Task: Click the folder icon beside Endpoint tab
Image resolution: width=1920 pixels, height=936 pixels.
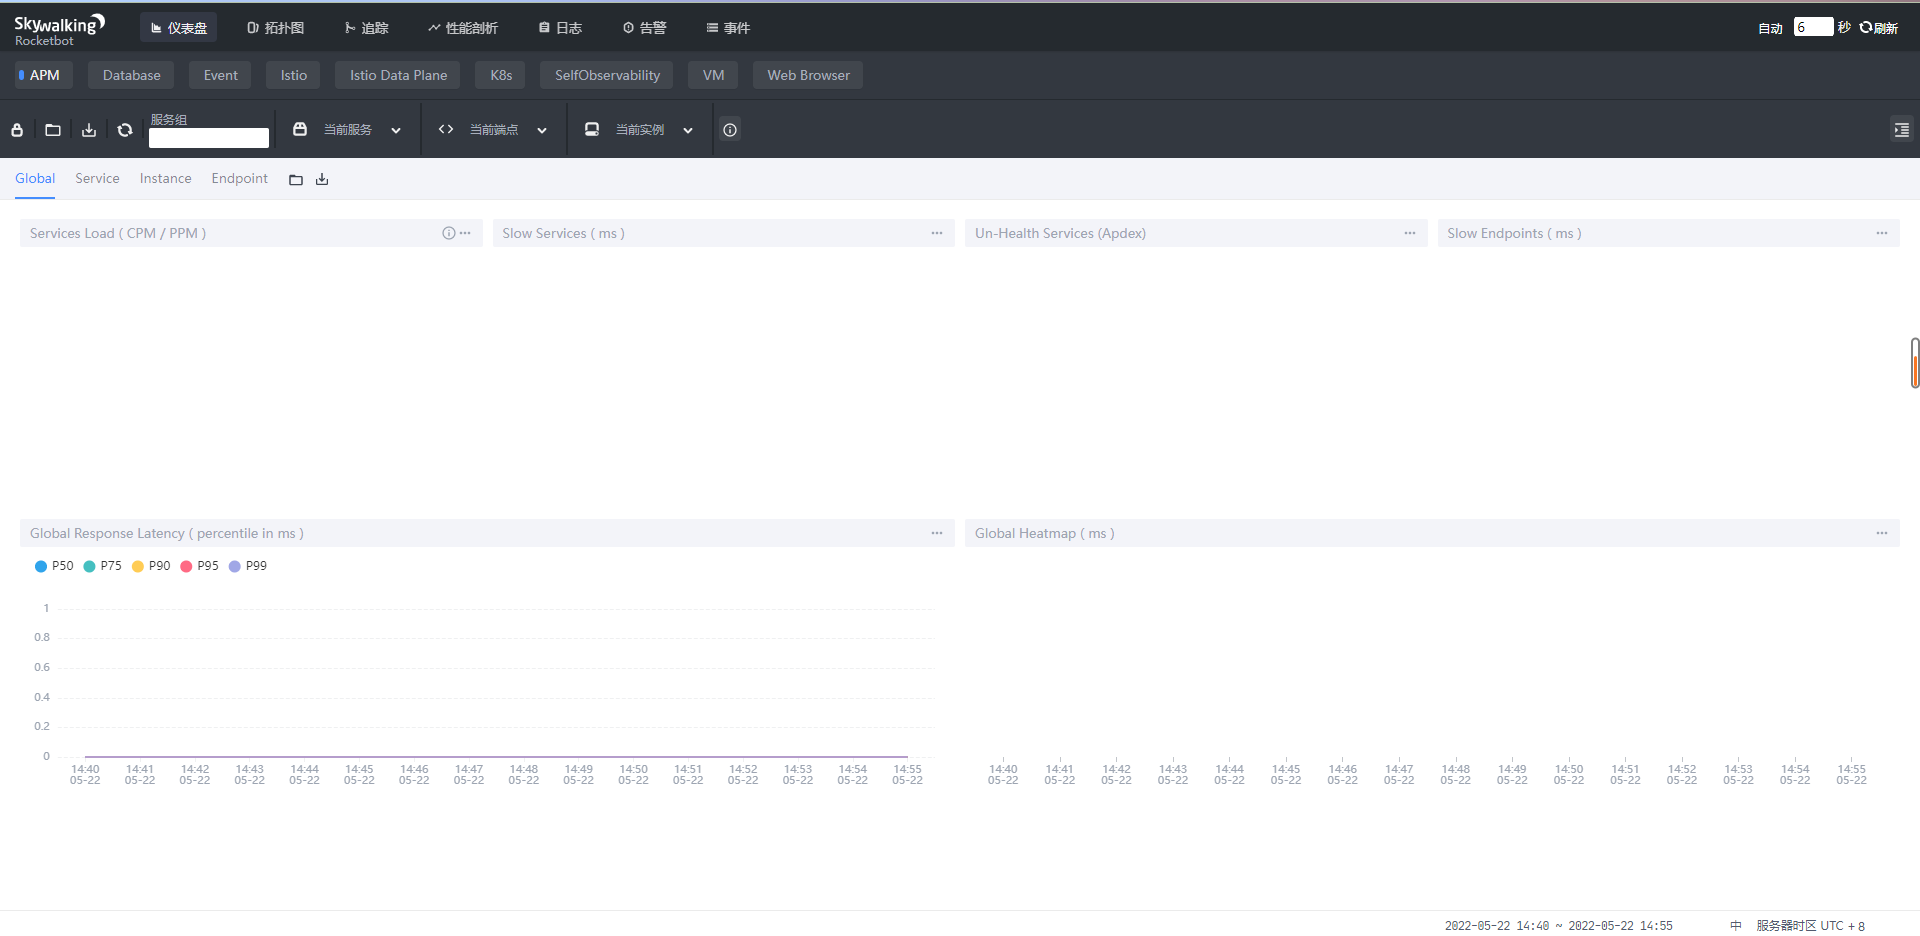Action: click(x=296, y=180)
